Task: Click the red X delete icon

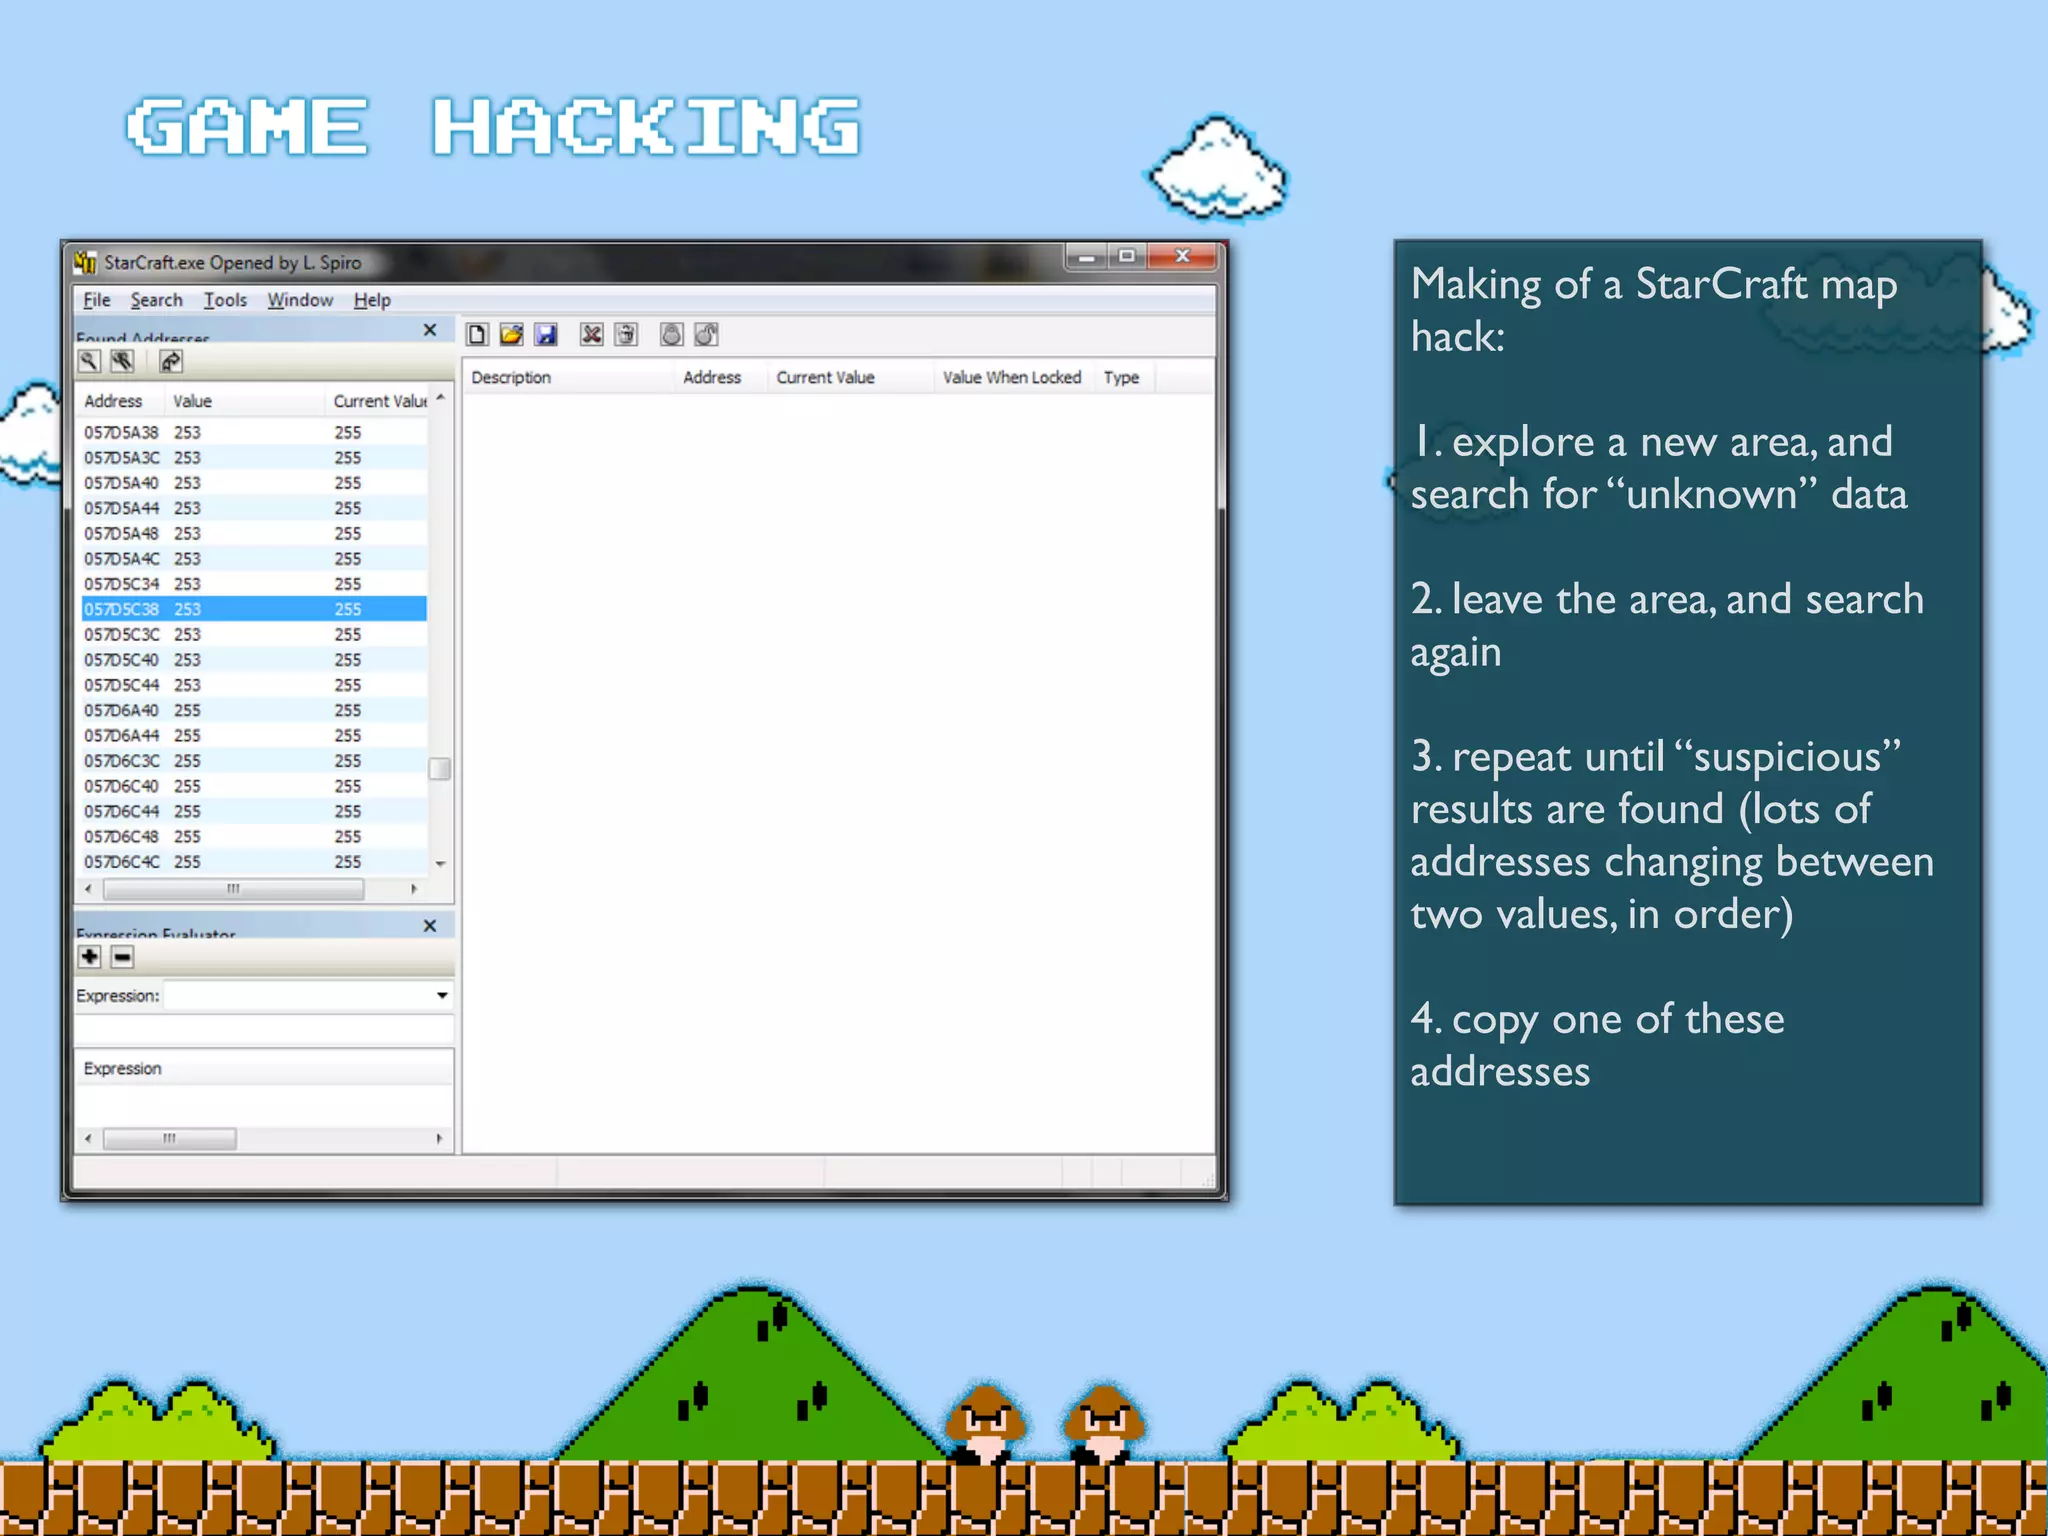Action: pyautogui.click(x=591, y=335)
